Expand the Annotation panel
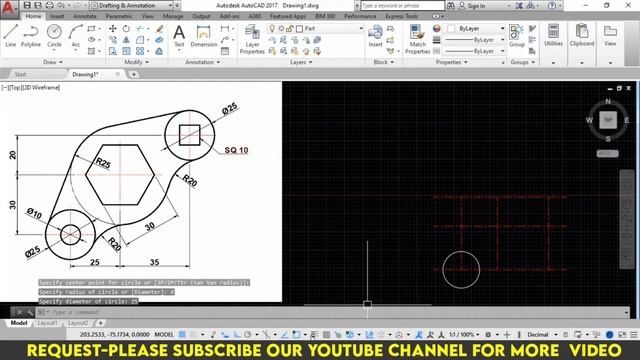 [x=203, y=62]
